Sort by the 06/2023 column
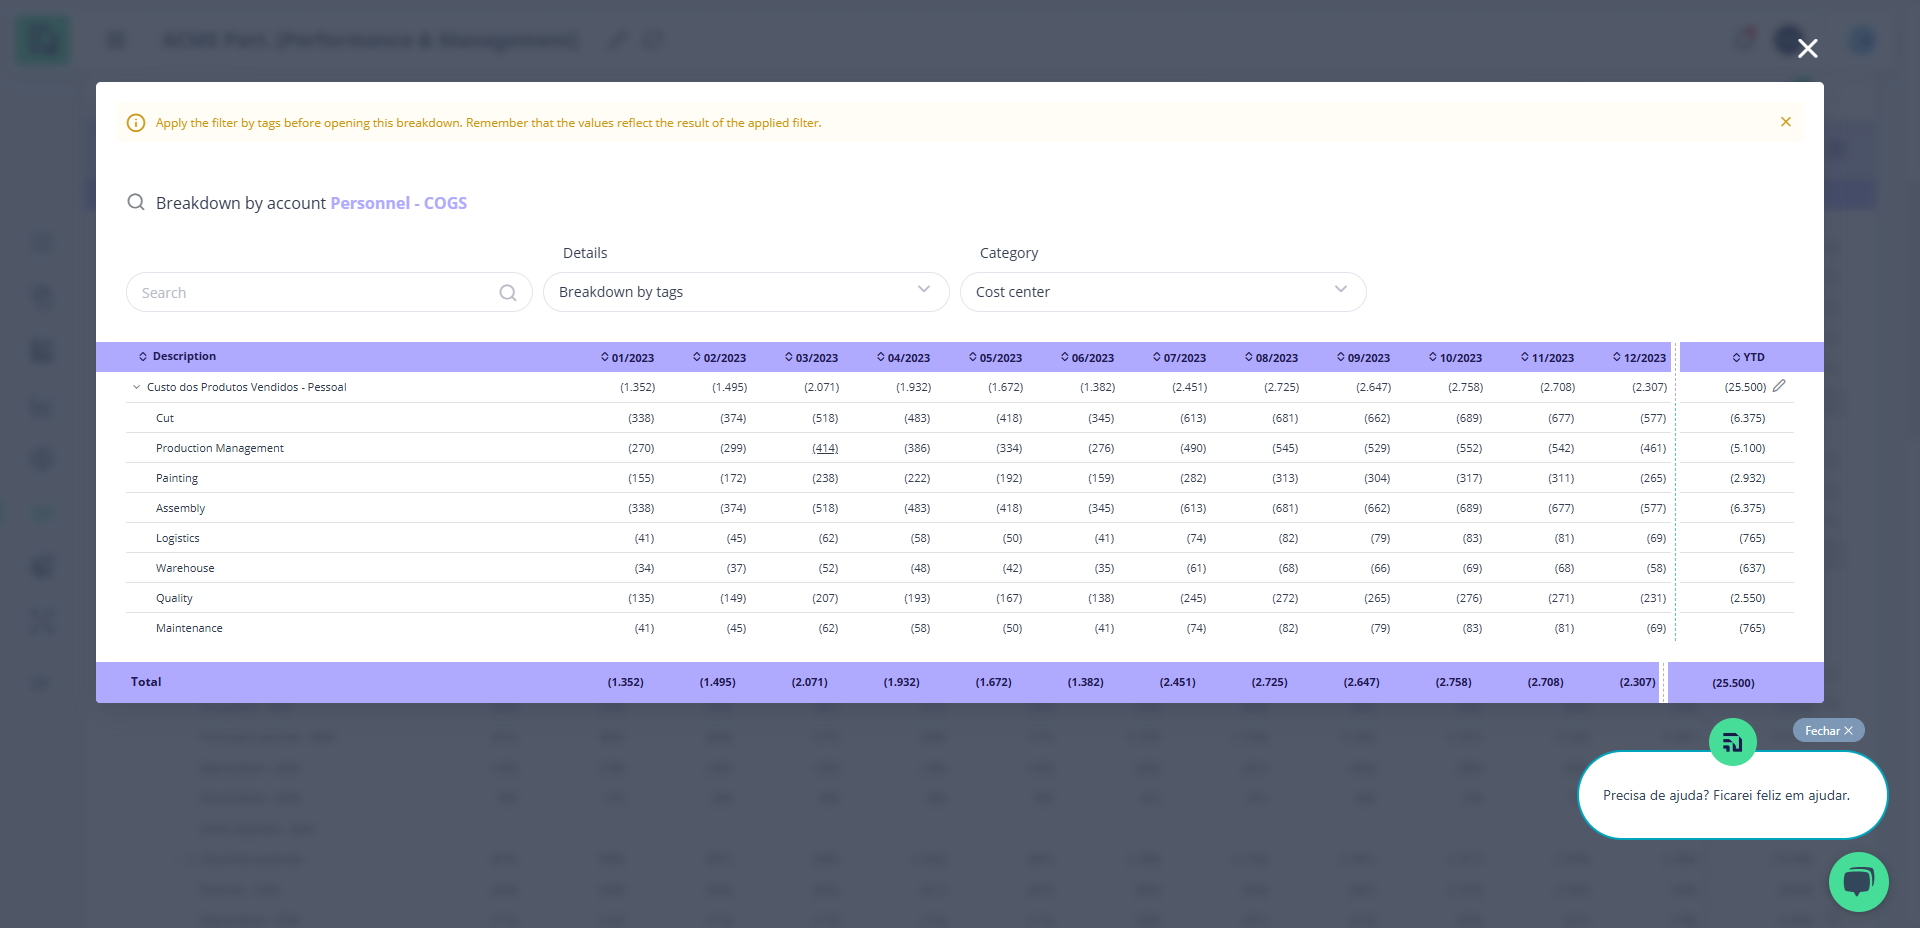The height and width of the screenshot is (928, 1920). tap(1087, 358)
